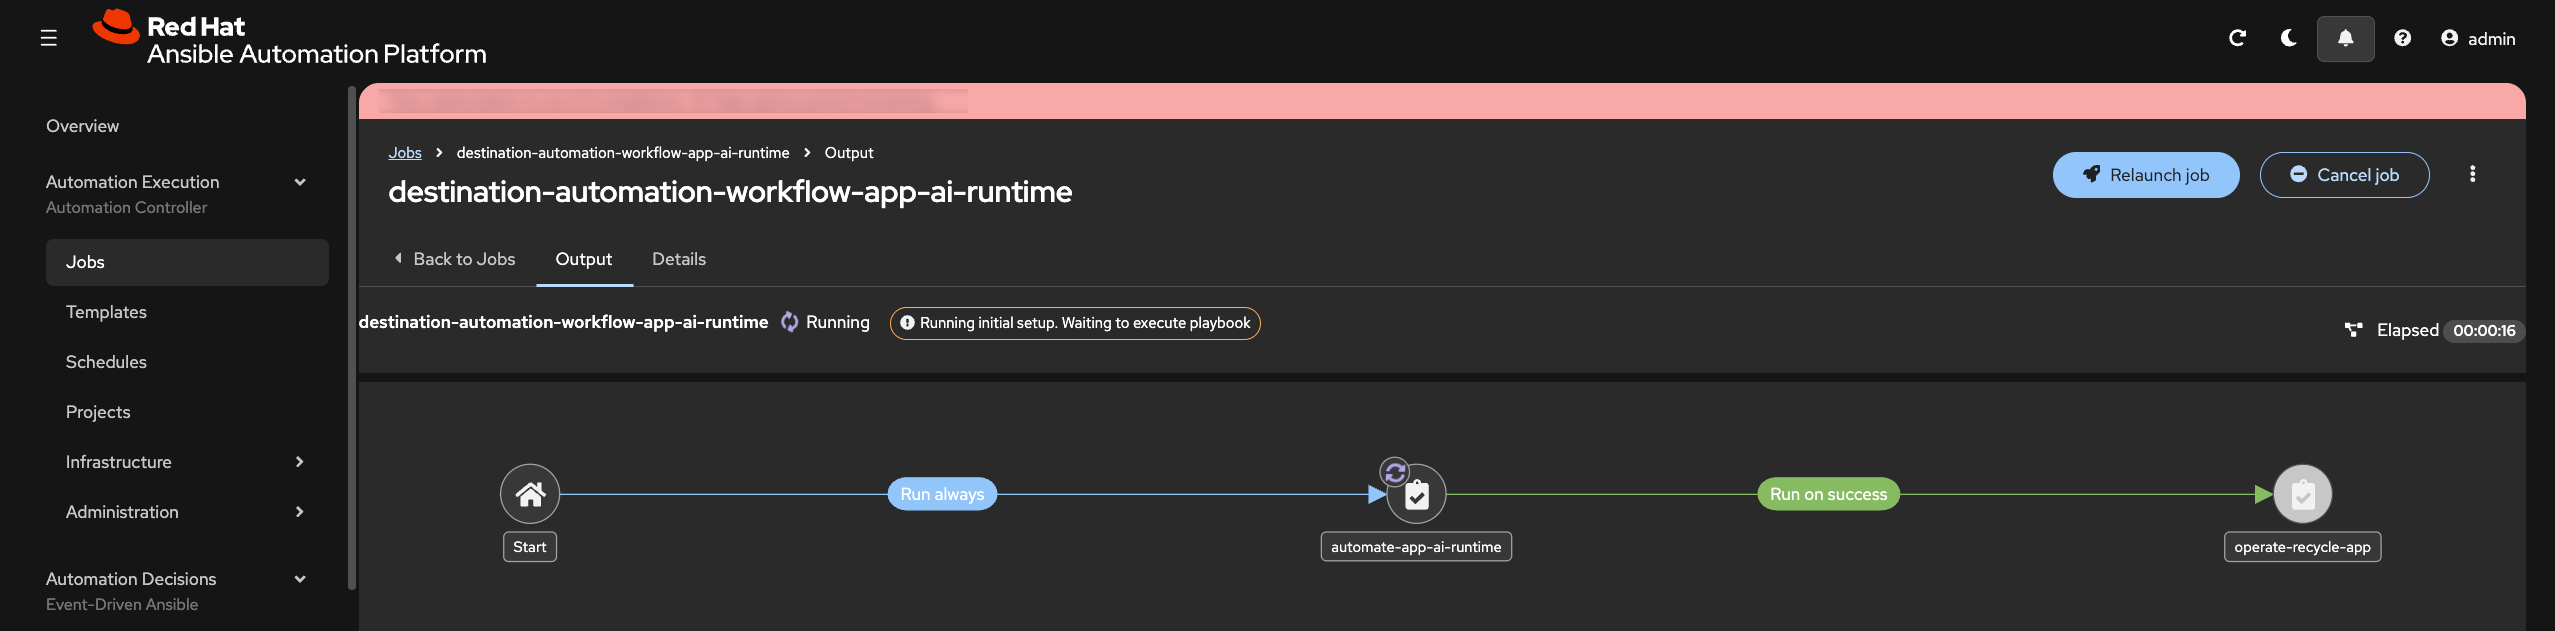This screenshot has height=631, width=2555.
Task: Click the workflow tree icon beside Elapsed
Action: [2354, 330]
